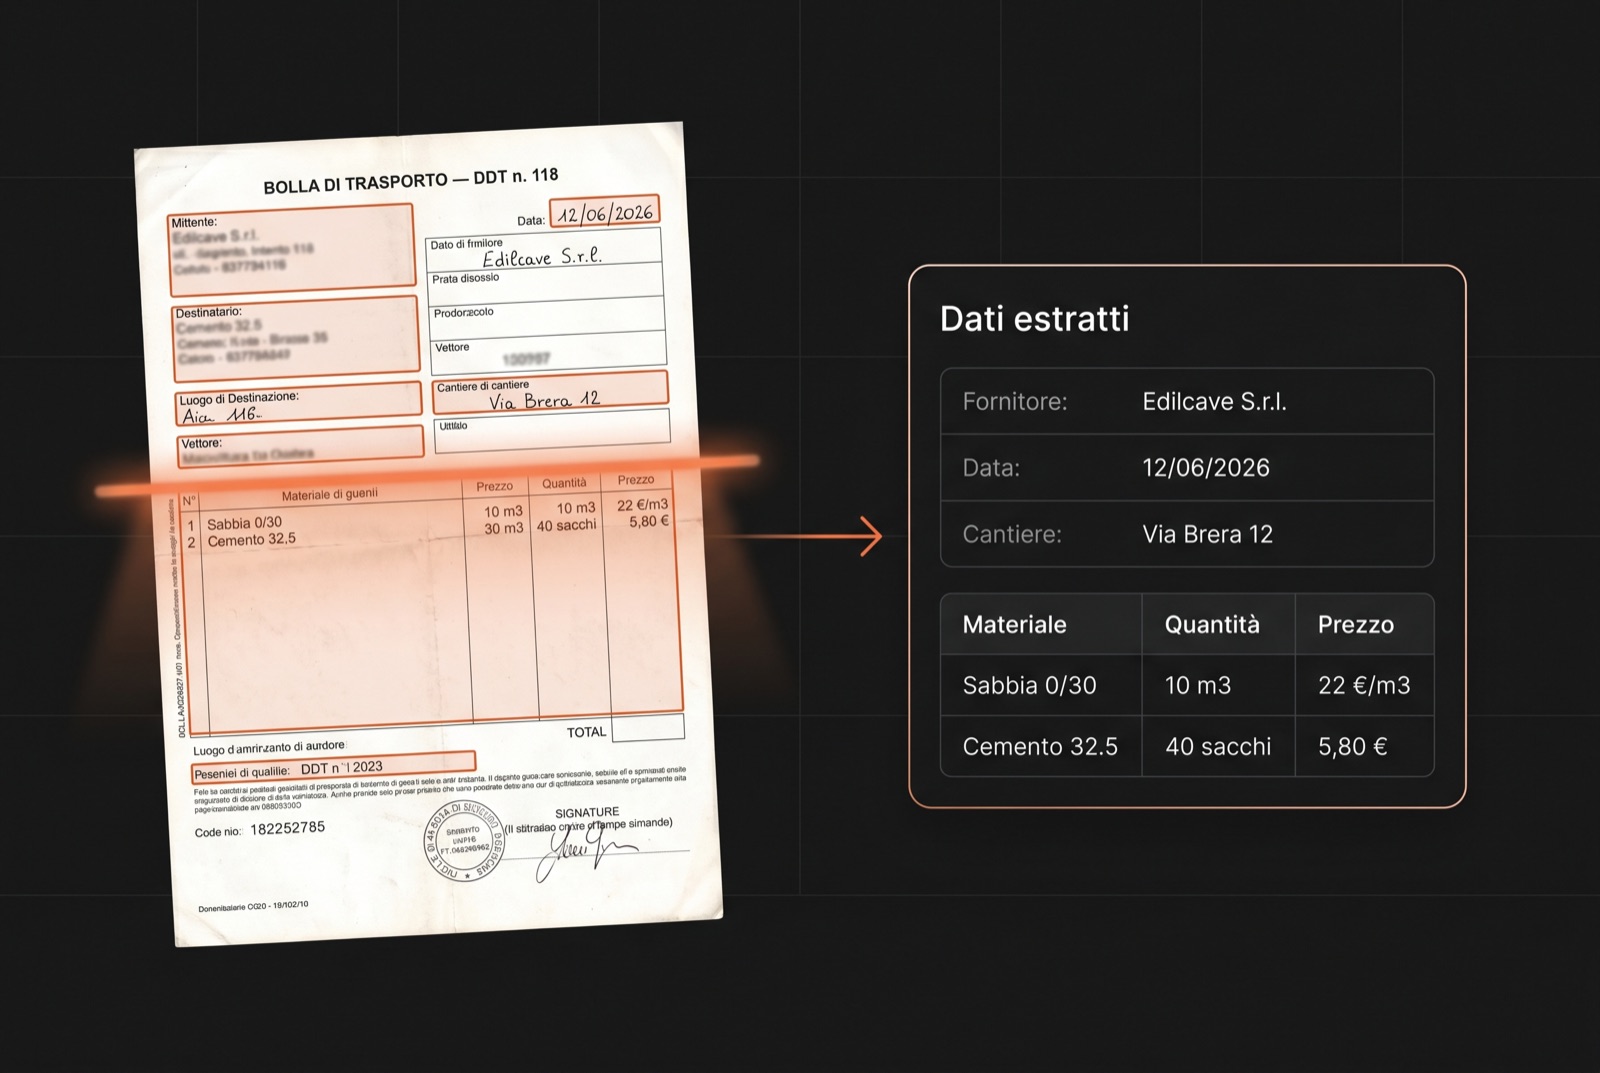
Task: Click the orange scan line across the document
Action: 428,476
